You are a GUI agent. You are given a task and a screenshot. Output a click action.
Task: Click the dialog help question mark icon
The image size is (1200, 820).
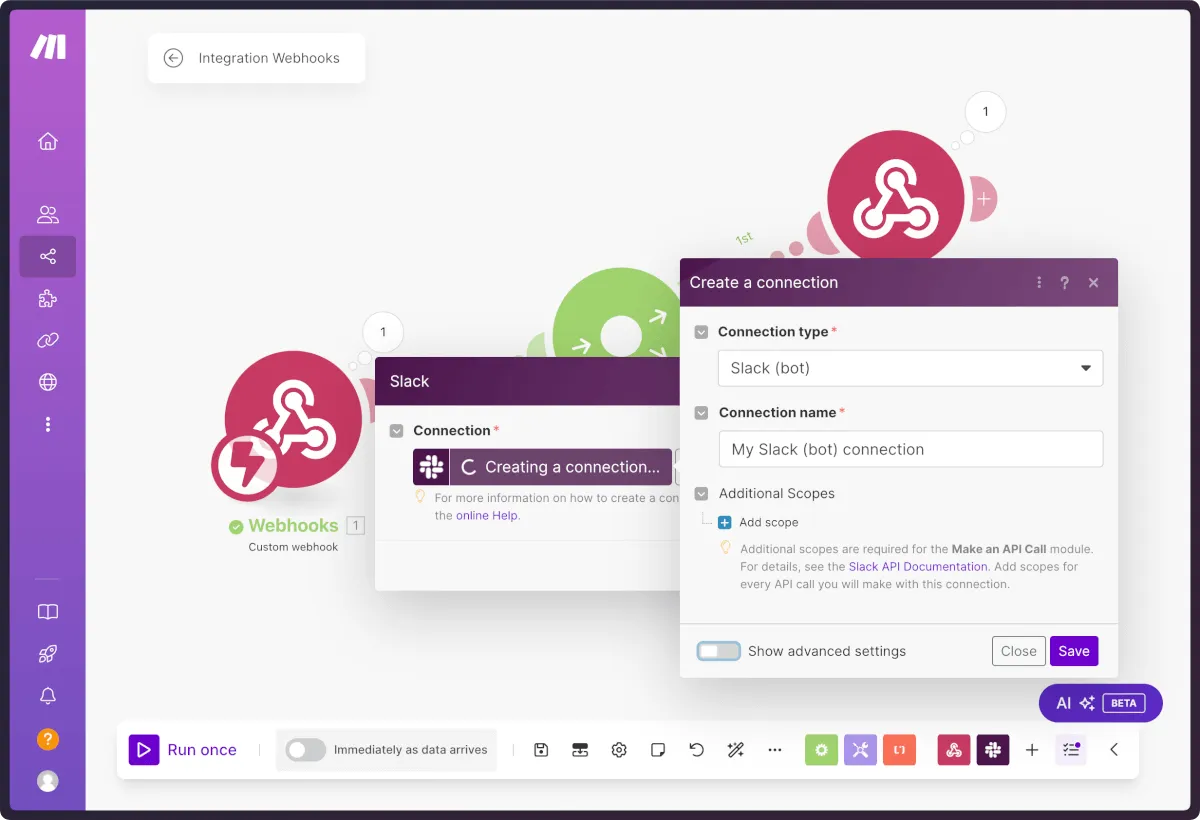point(1065,283)
